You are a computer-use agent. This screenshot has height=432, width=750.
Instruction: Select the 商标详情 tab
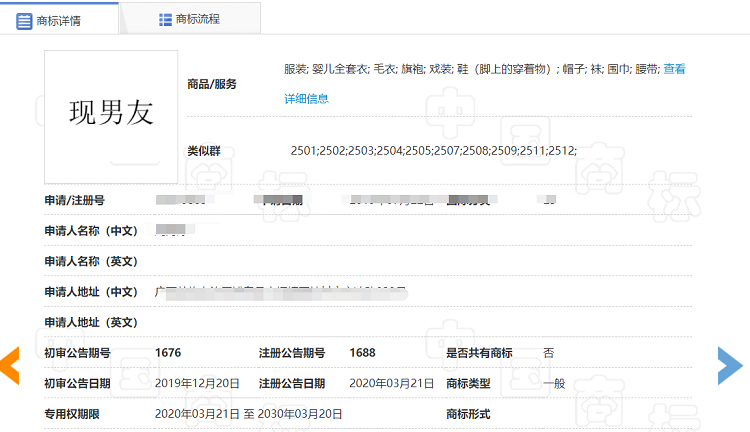pos(57,19)
